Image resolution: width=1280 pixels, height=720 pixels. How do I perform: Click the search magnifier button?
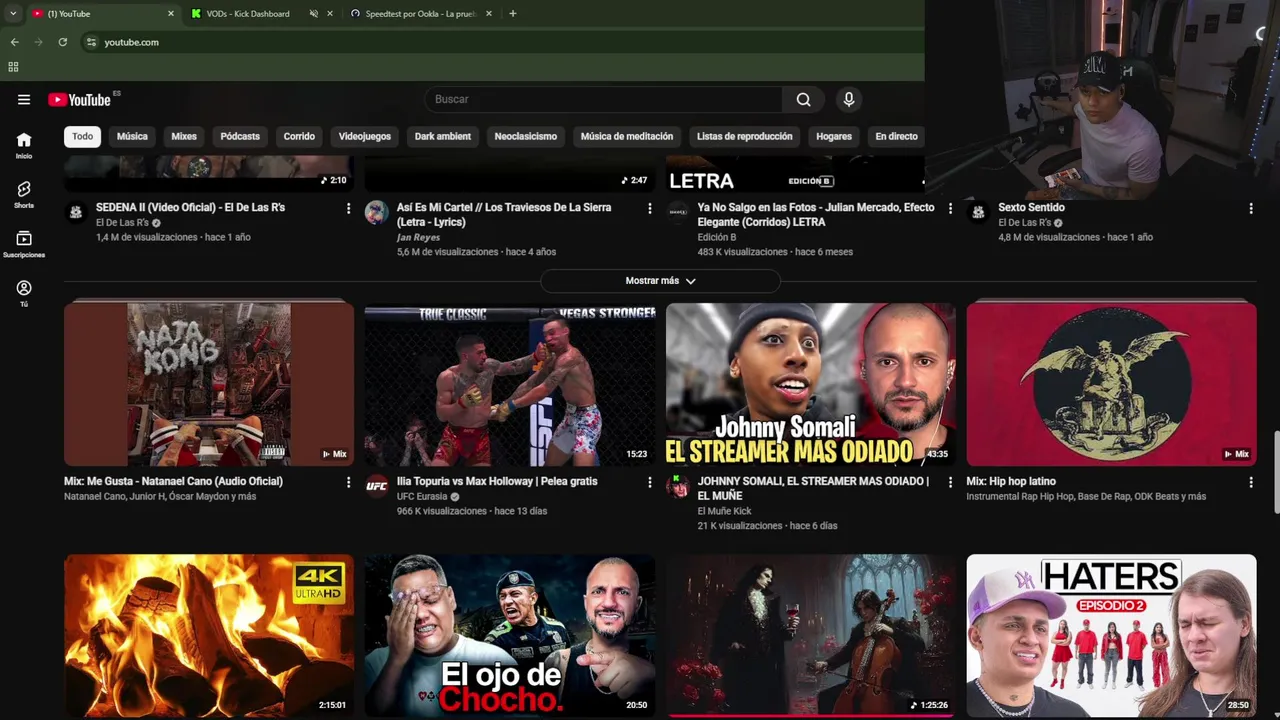(803, 99)
